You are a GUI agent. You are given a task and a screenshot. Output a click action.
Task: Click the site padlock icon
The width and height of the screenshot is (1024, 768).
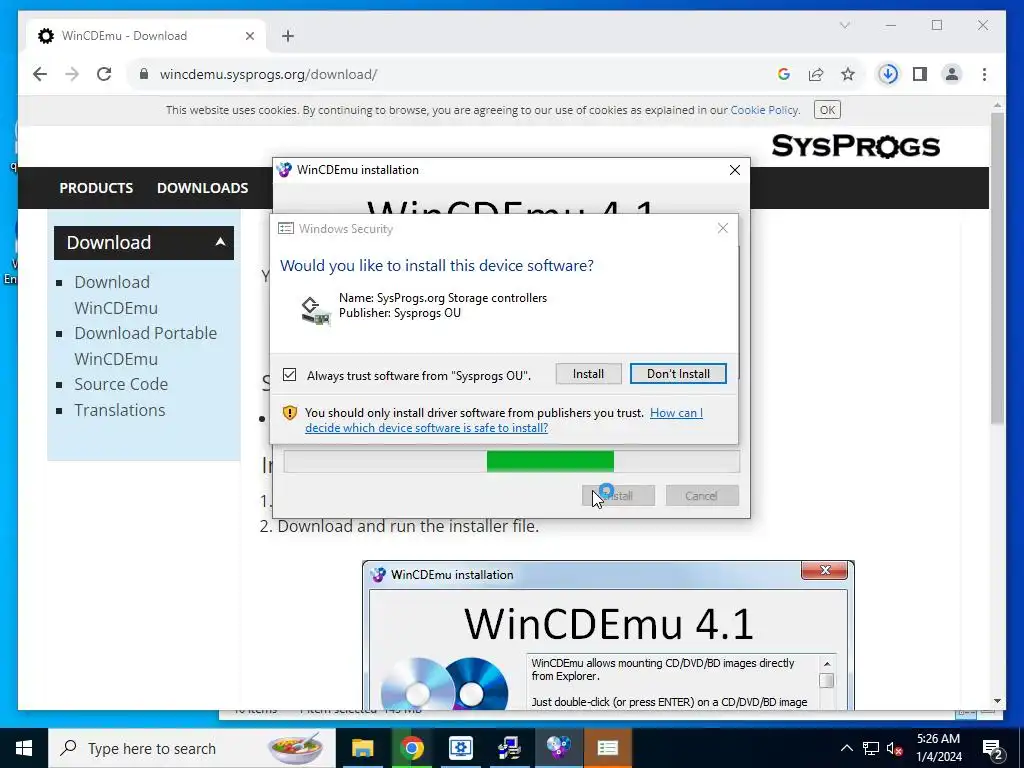144,74
